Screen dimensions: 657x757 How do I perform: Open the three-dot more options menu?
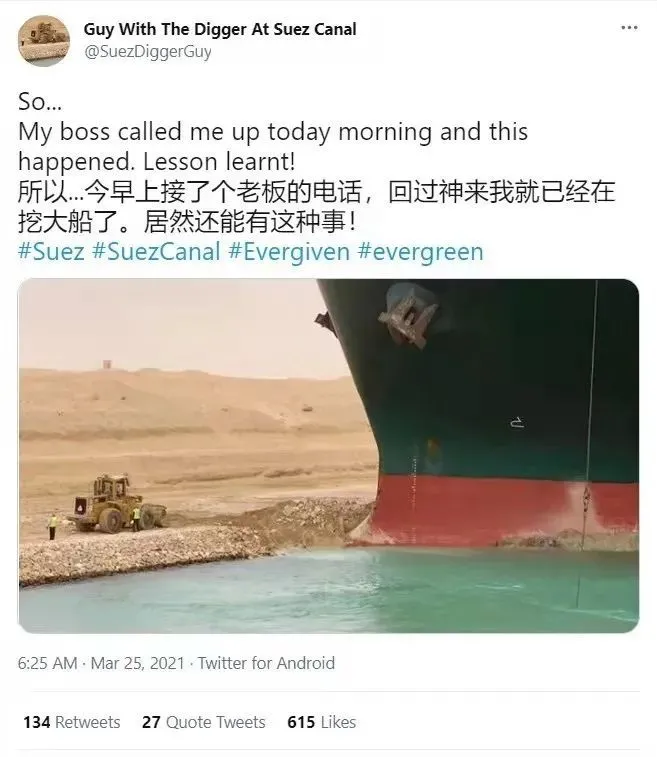(x=629, y=28)
